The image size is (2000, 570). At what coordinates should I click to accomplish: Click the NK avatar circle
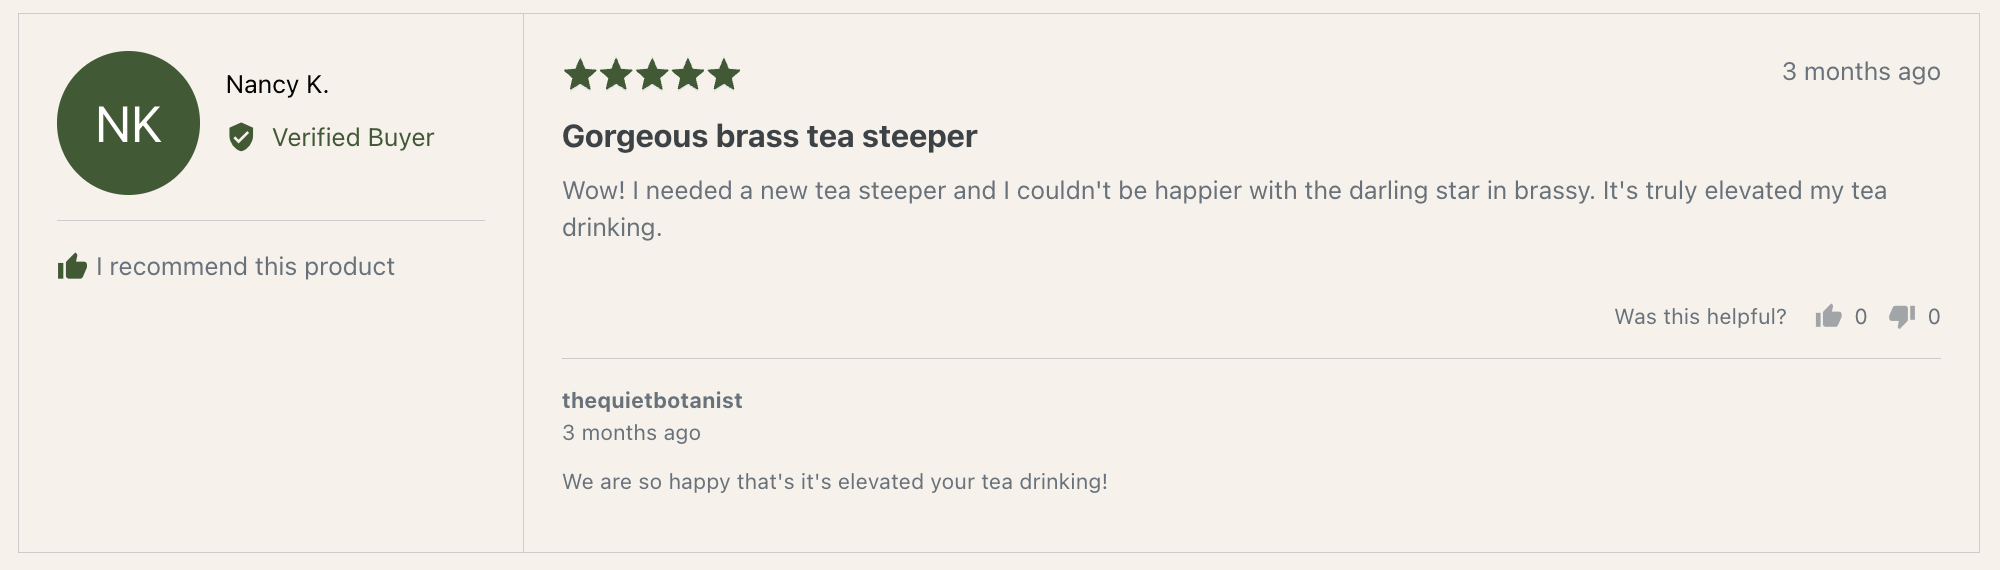128,123
